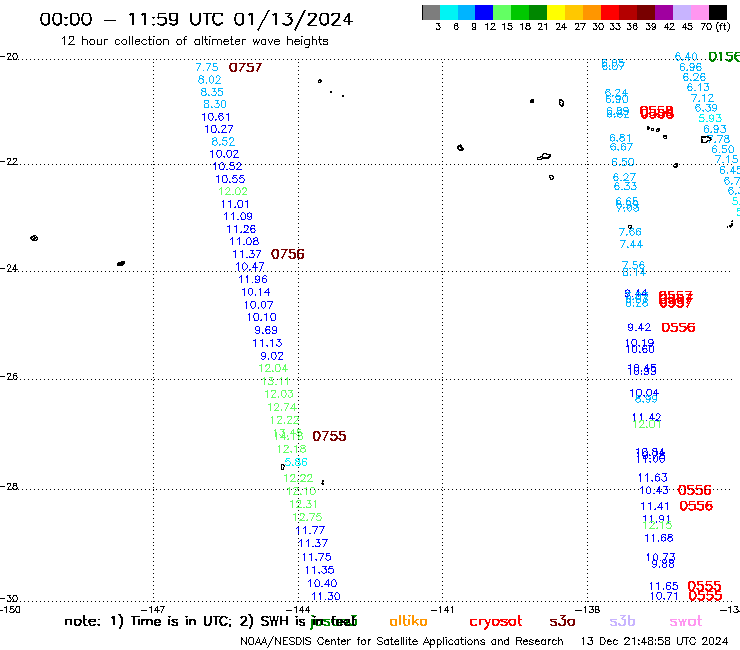Click the yellow 24 ft legend swatch

point(556,12)
